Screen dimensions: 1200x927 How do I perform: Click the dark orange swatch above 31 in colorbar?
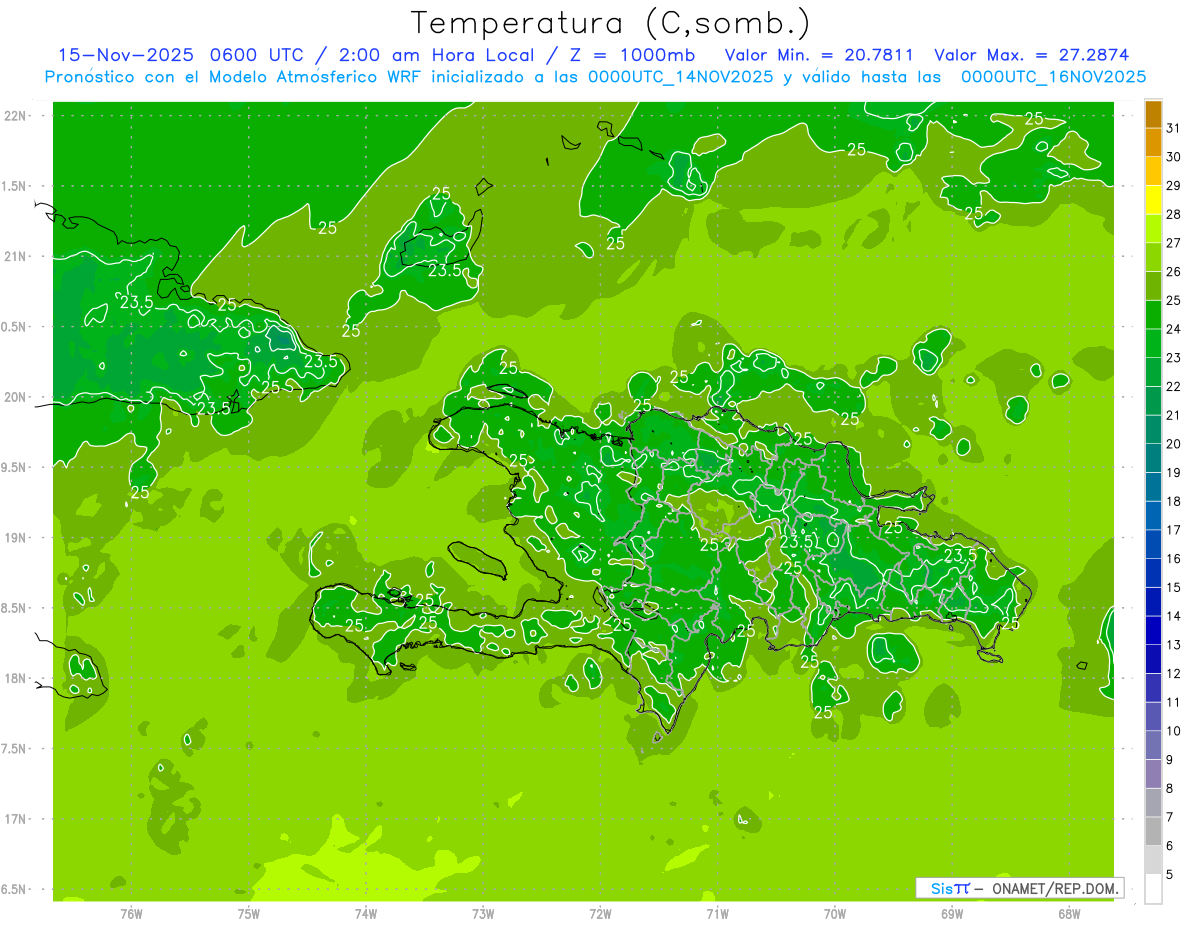pos(1153,115)
